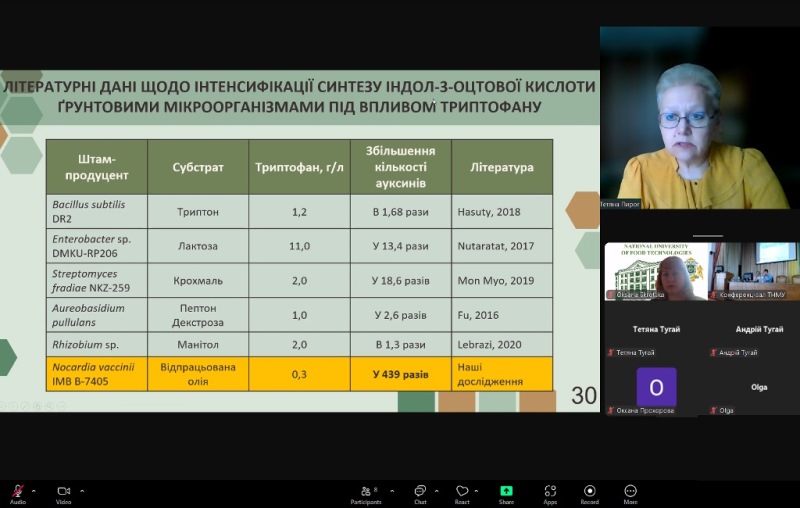Click 'Streptomyces fradiae NKZ-259' cell
Image resolution: width=800 pixels, height=508 pixels.
(96, 281)
